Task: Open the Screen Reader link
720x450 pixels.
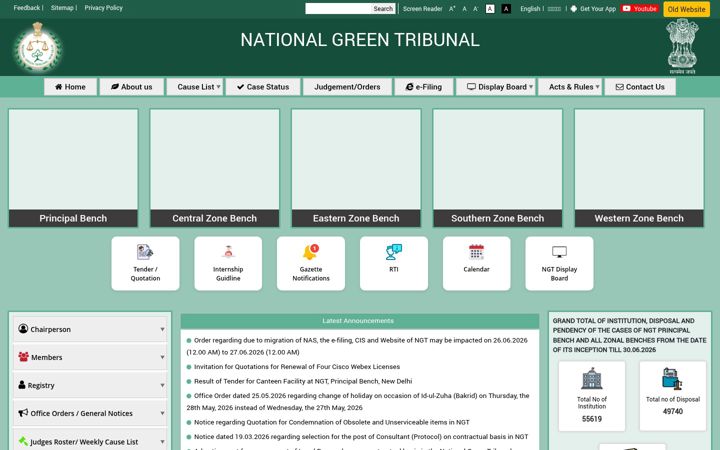Action: pyautogui.click(x=422, y=9)
